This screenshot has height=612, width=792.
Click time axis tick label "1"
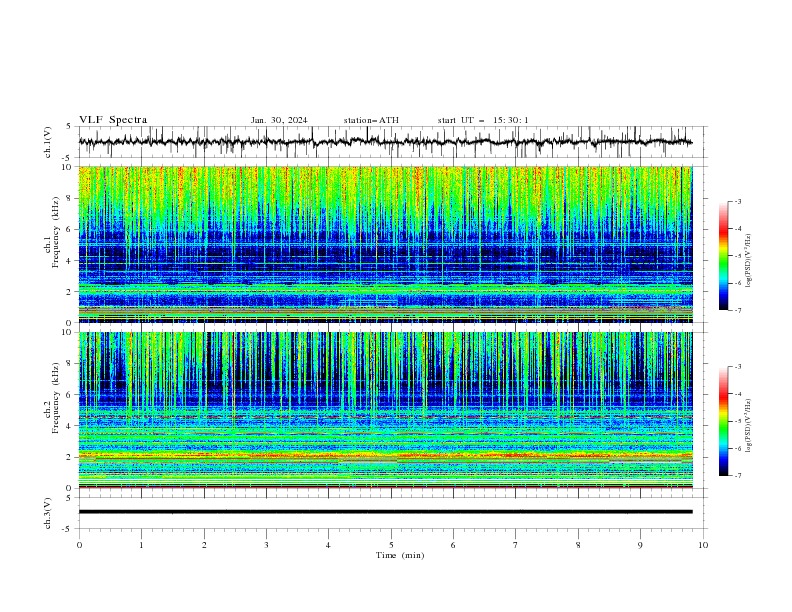tap(141, 545)
